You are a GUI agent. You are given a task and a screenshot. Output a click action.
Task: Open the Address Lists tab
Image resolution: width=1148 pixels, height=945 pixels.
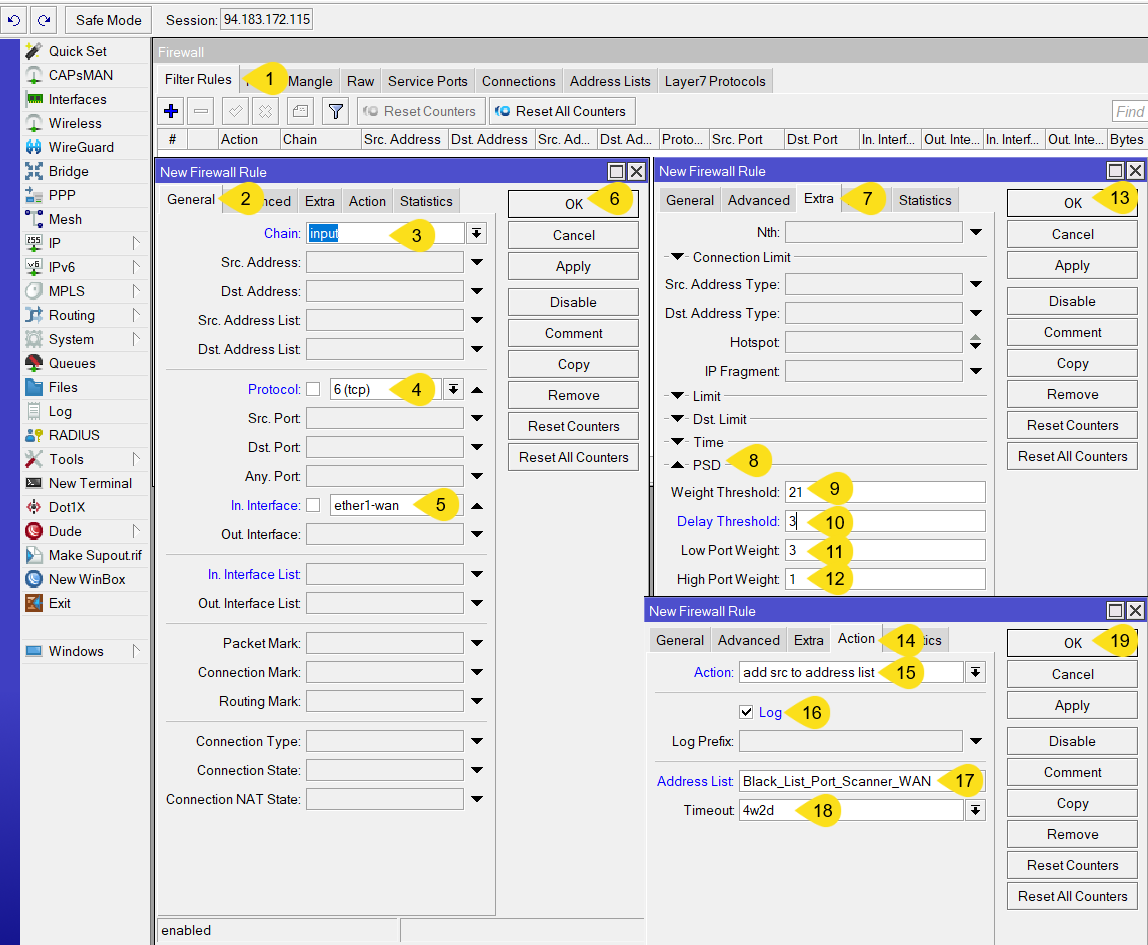coord(609,81)
